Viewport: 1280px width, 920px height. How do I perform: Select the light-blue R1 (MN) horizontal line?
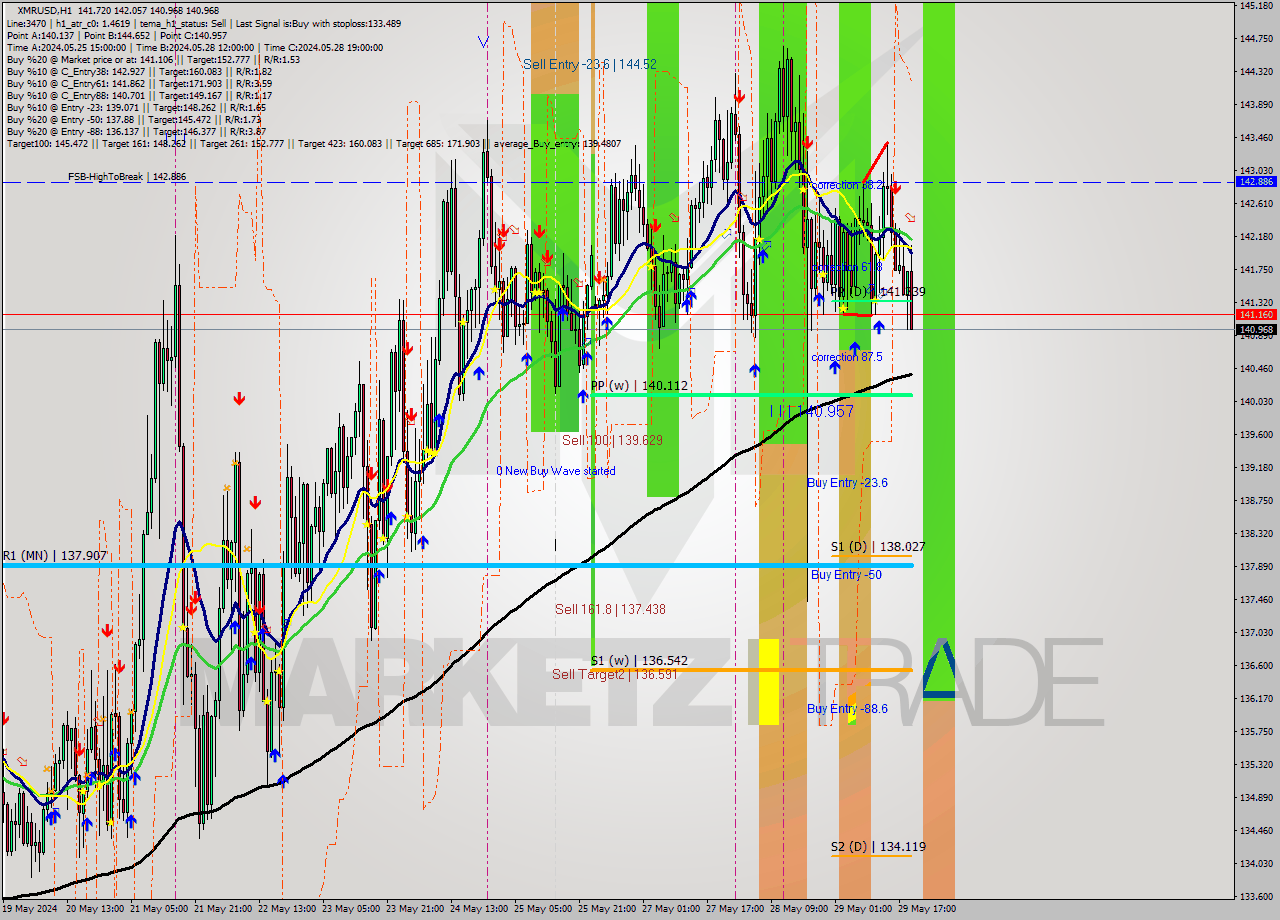coord(457,566)
